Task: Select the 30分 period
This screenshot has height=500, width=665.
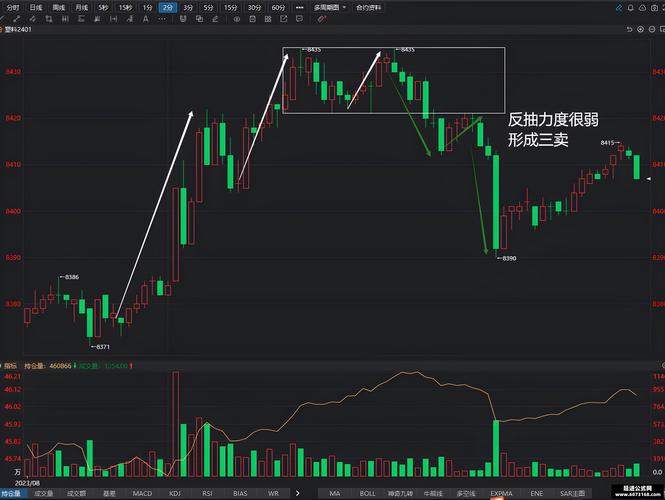Action: point(254,8)
